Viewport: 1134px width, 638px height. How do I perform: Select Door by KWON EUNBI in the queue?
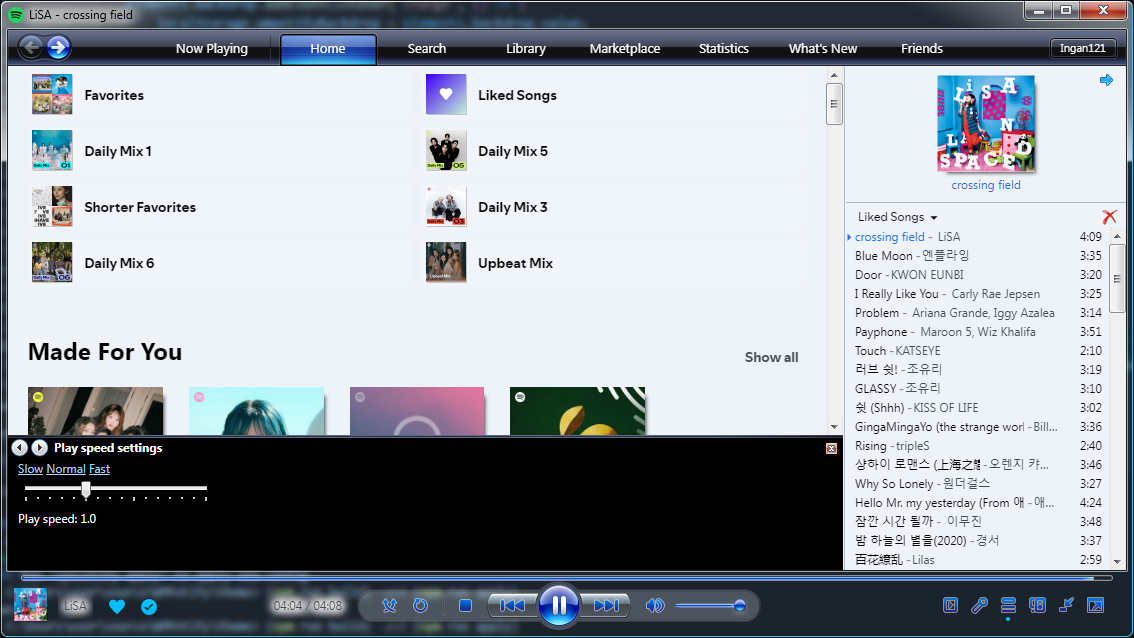[x=978, y=275]
